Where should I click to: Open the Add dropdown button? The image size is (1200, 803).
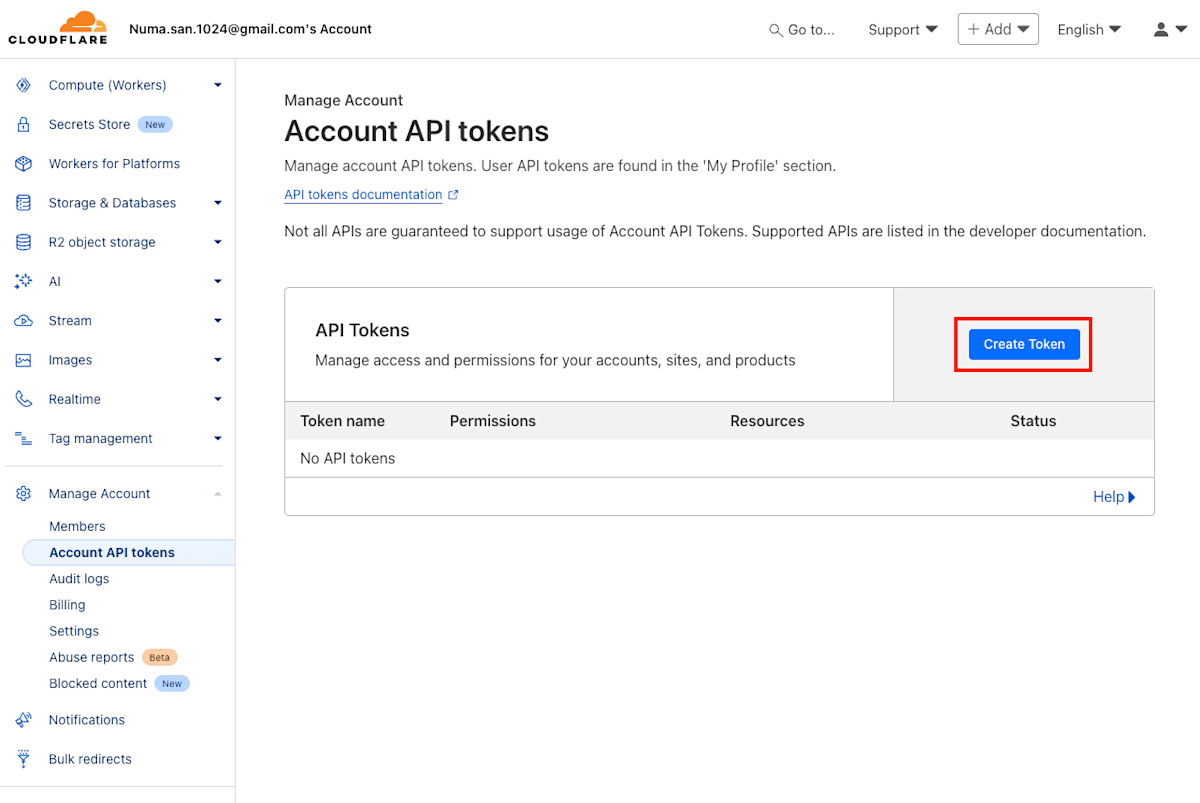998,29
